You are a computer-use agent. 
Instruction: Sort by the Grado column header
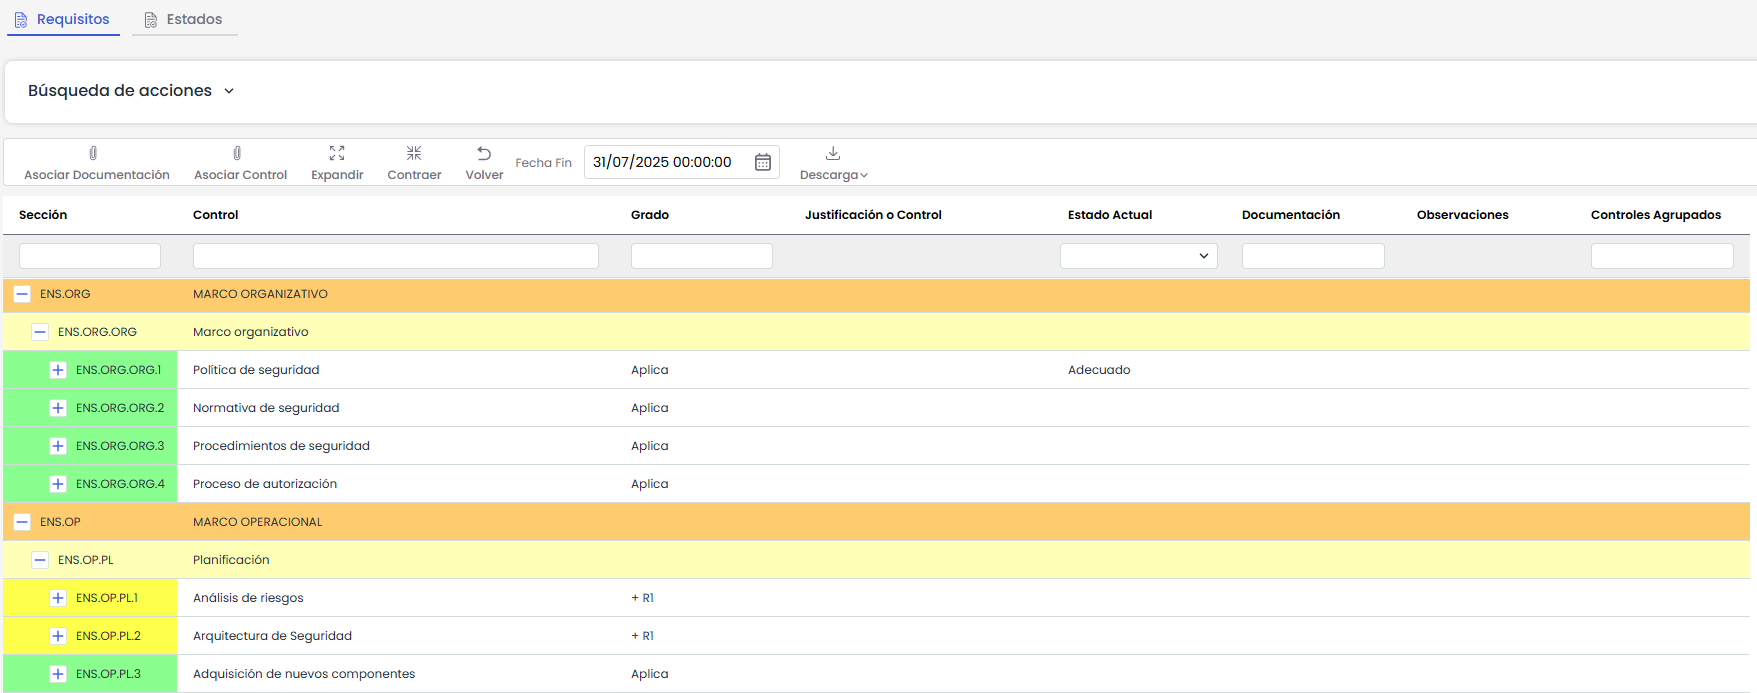click(650, 215)
